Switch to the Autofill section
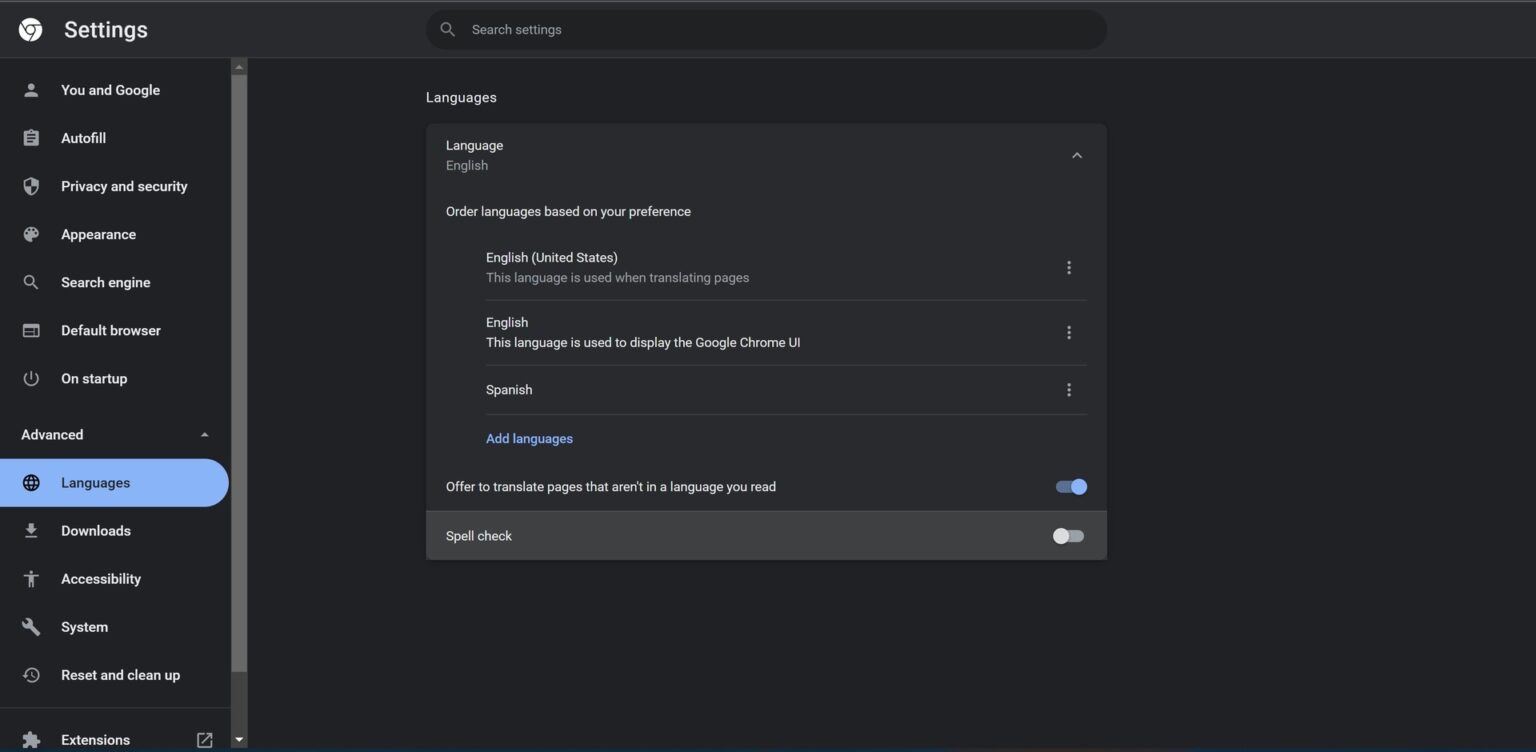 pos(31,138)
